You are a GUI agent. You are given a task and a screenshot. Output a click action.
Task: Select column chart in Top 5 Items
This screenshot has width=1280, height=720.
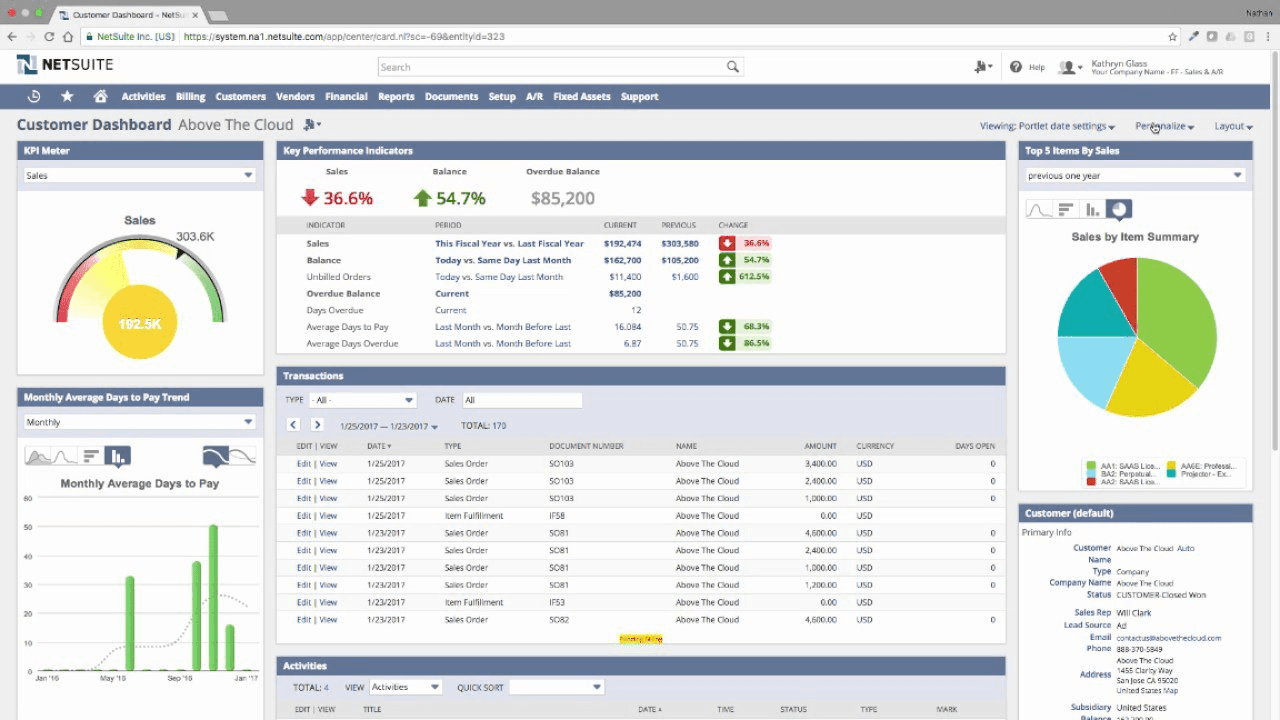[1092, 210]
